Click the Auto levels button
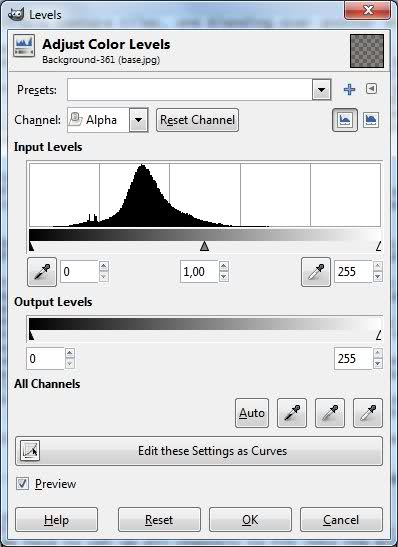The width and height of the screenshot is (398, 547). [x=252, y=413]
